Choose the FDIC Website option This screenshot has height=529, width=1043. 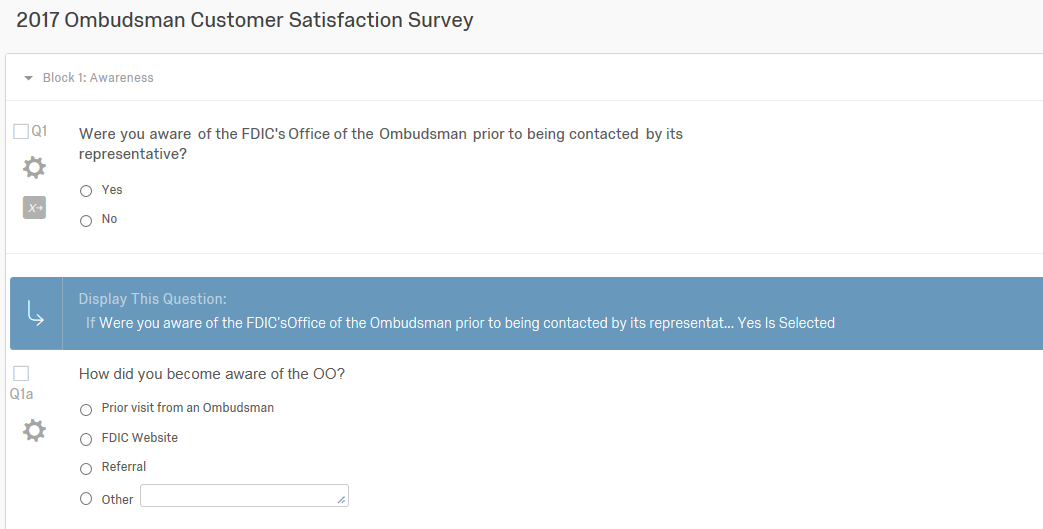86,439
